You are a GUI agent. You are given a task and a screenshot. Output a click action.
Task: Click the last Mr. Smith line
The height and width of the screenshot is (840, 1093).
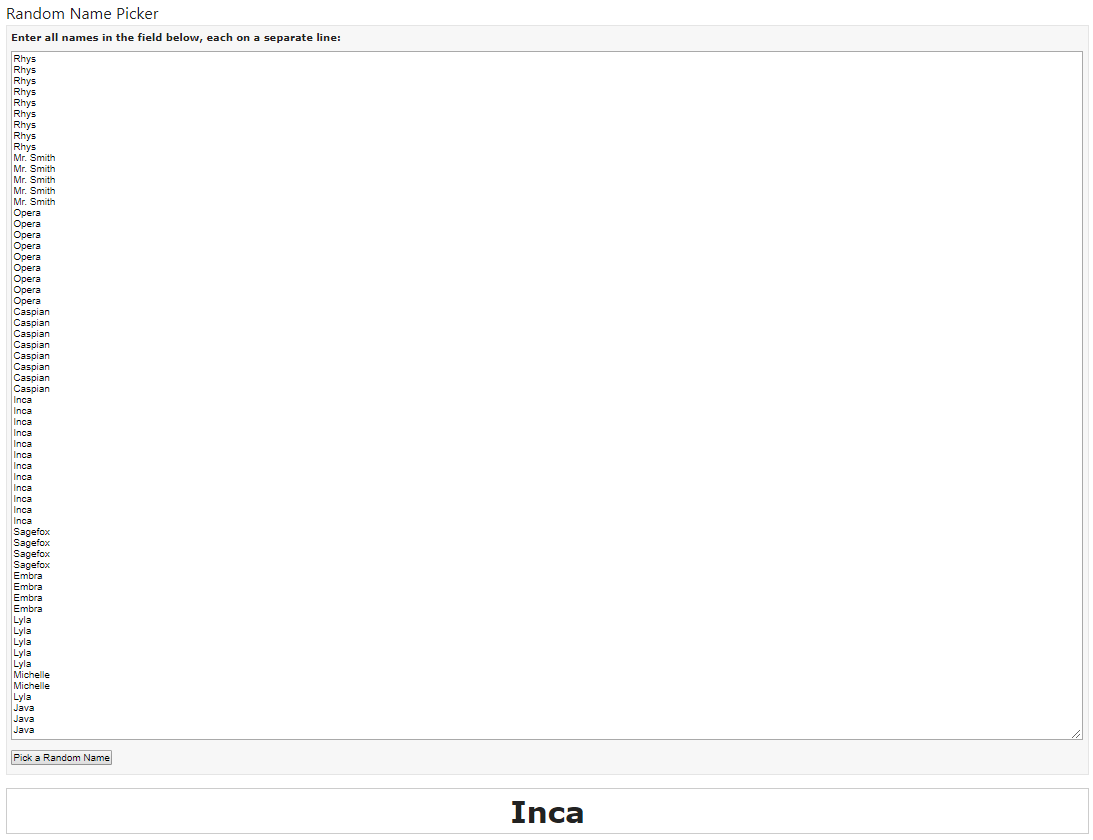[34, 201]
